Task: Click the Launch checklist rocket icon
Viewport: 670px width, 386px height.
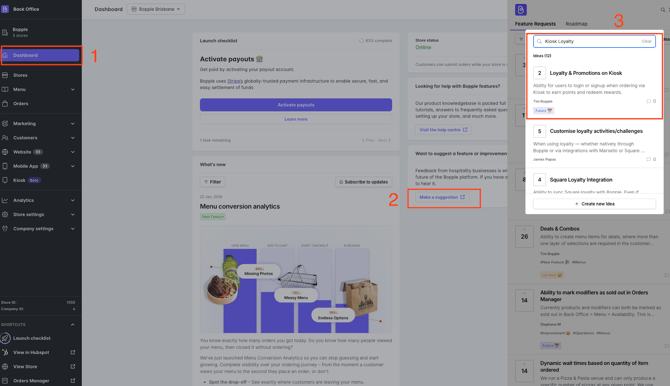Action: (5, 338)
